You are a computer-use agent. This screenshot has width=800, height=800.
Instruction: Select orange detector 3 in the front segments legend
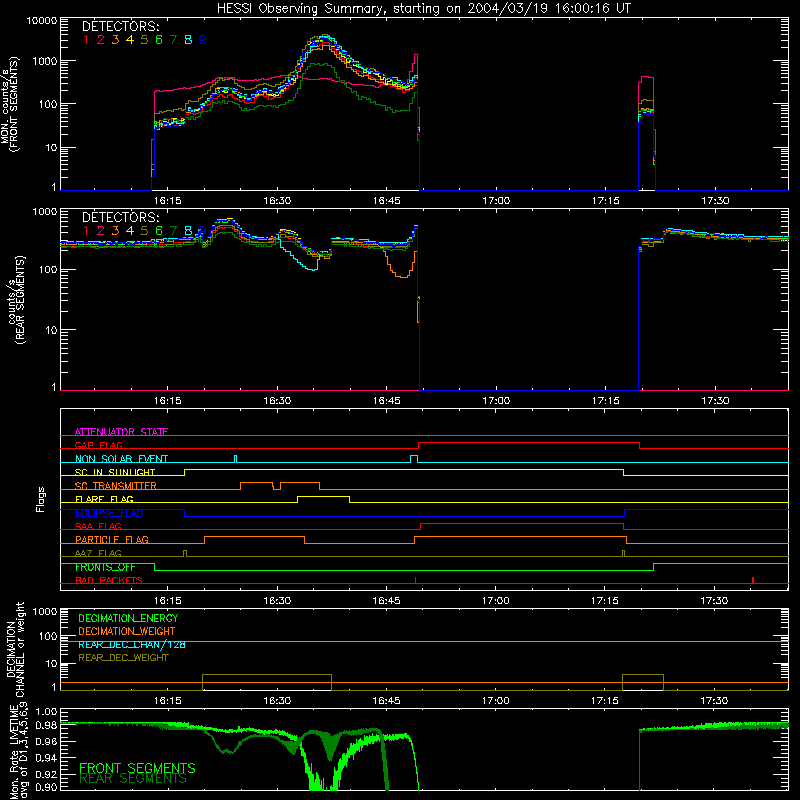point(115,40)
